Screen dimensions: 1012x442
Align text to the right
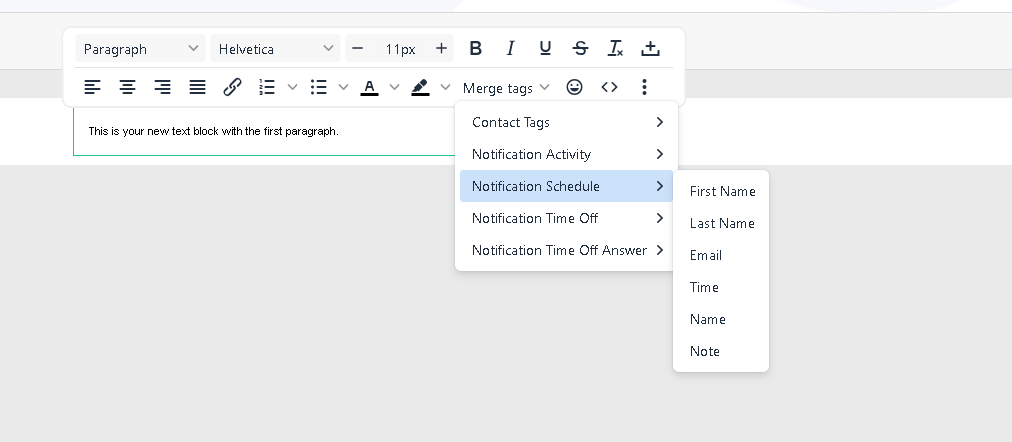[x=162, y=88]
